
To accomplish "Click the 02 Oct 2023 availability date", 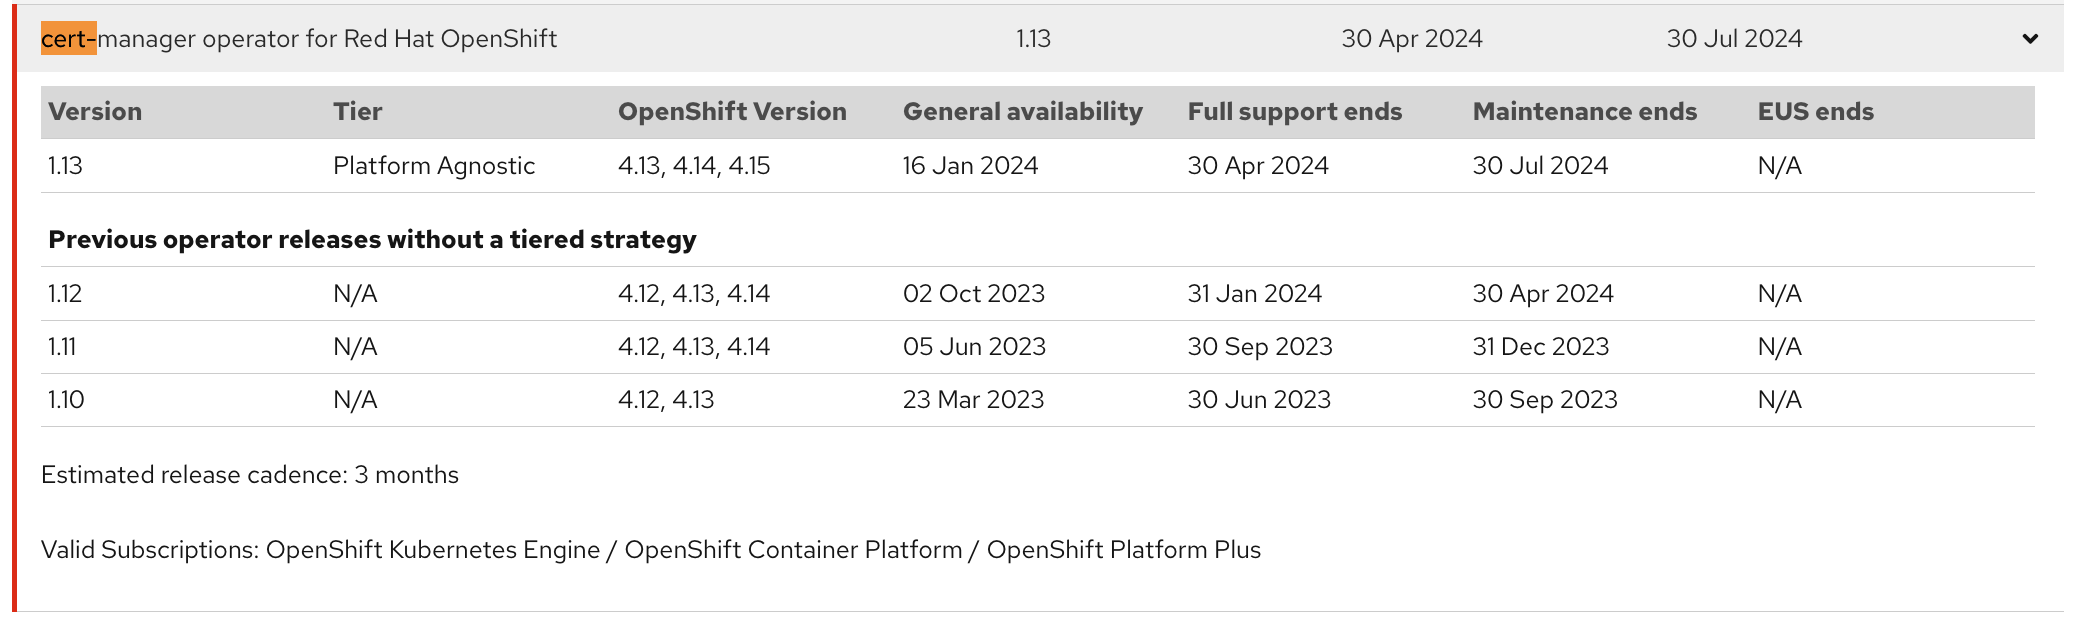I will 973,294.
